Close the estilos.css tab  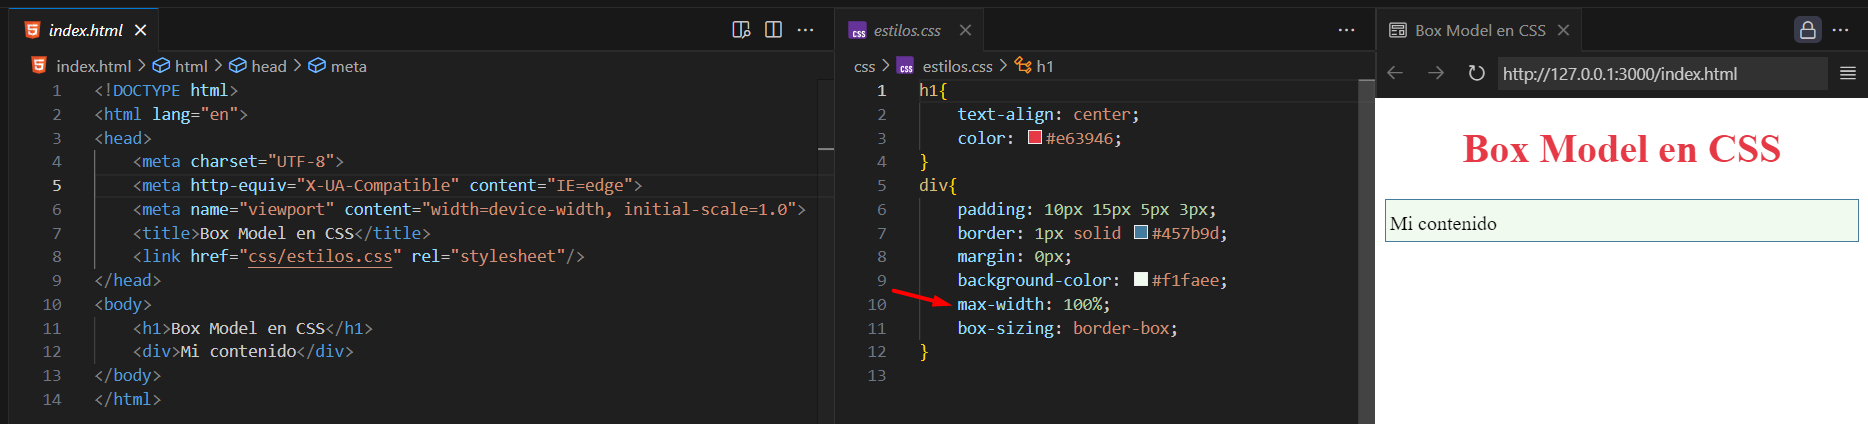pos(965,30)
